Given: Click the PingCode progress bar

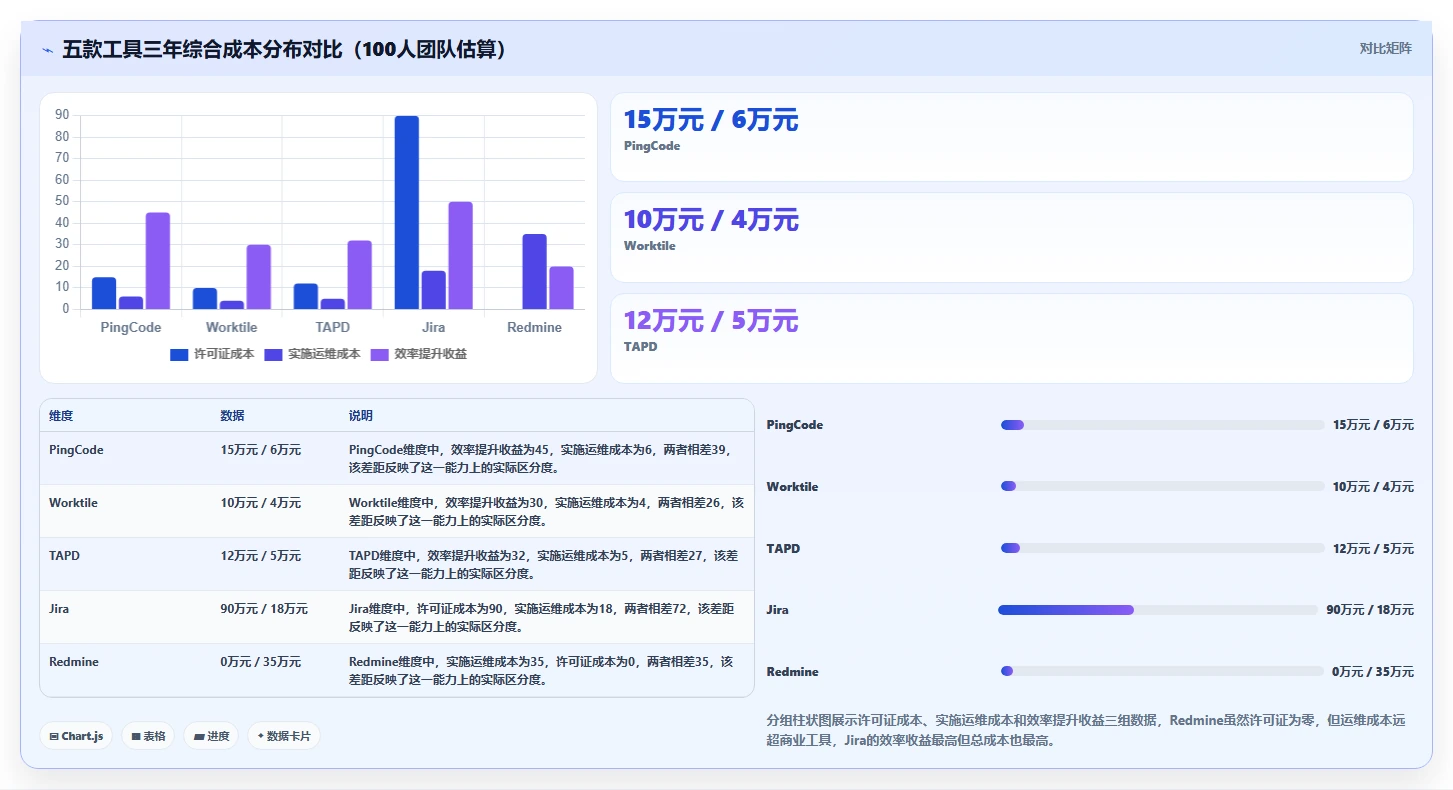Looking at the screenshot, I should (1162, 425).
